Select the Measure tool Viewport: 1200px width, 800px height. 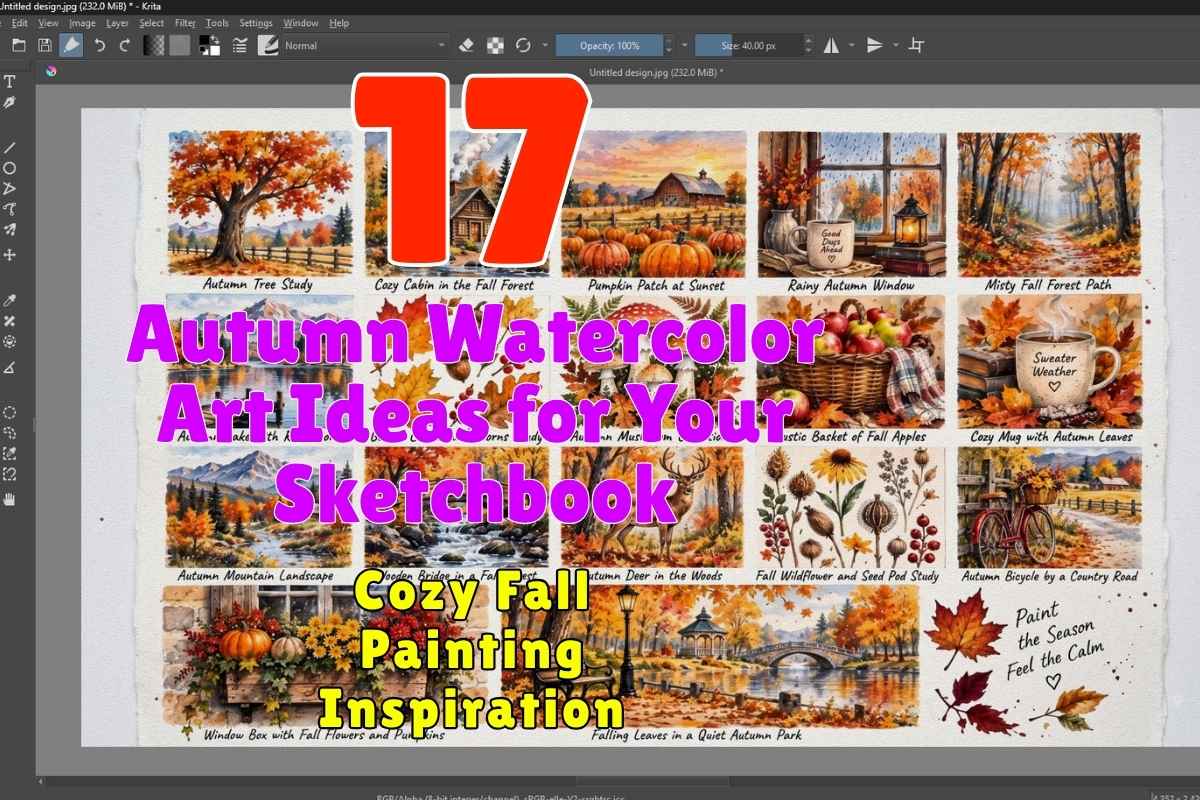tap(10, 368)
